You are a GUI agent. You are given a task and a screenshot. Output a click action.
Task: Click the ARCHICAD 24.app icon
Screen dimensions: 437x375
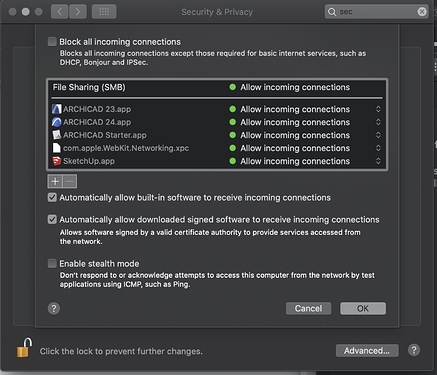pos(57,122)
